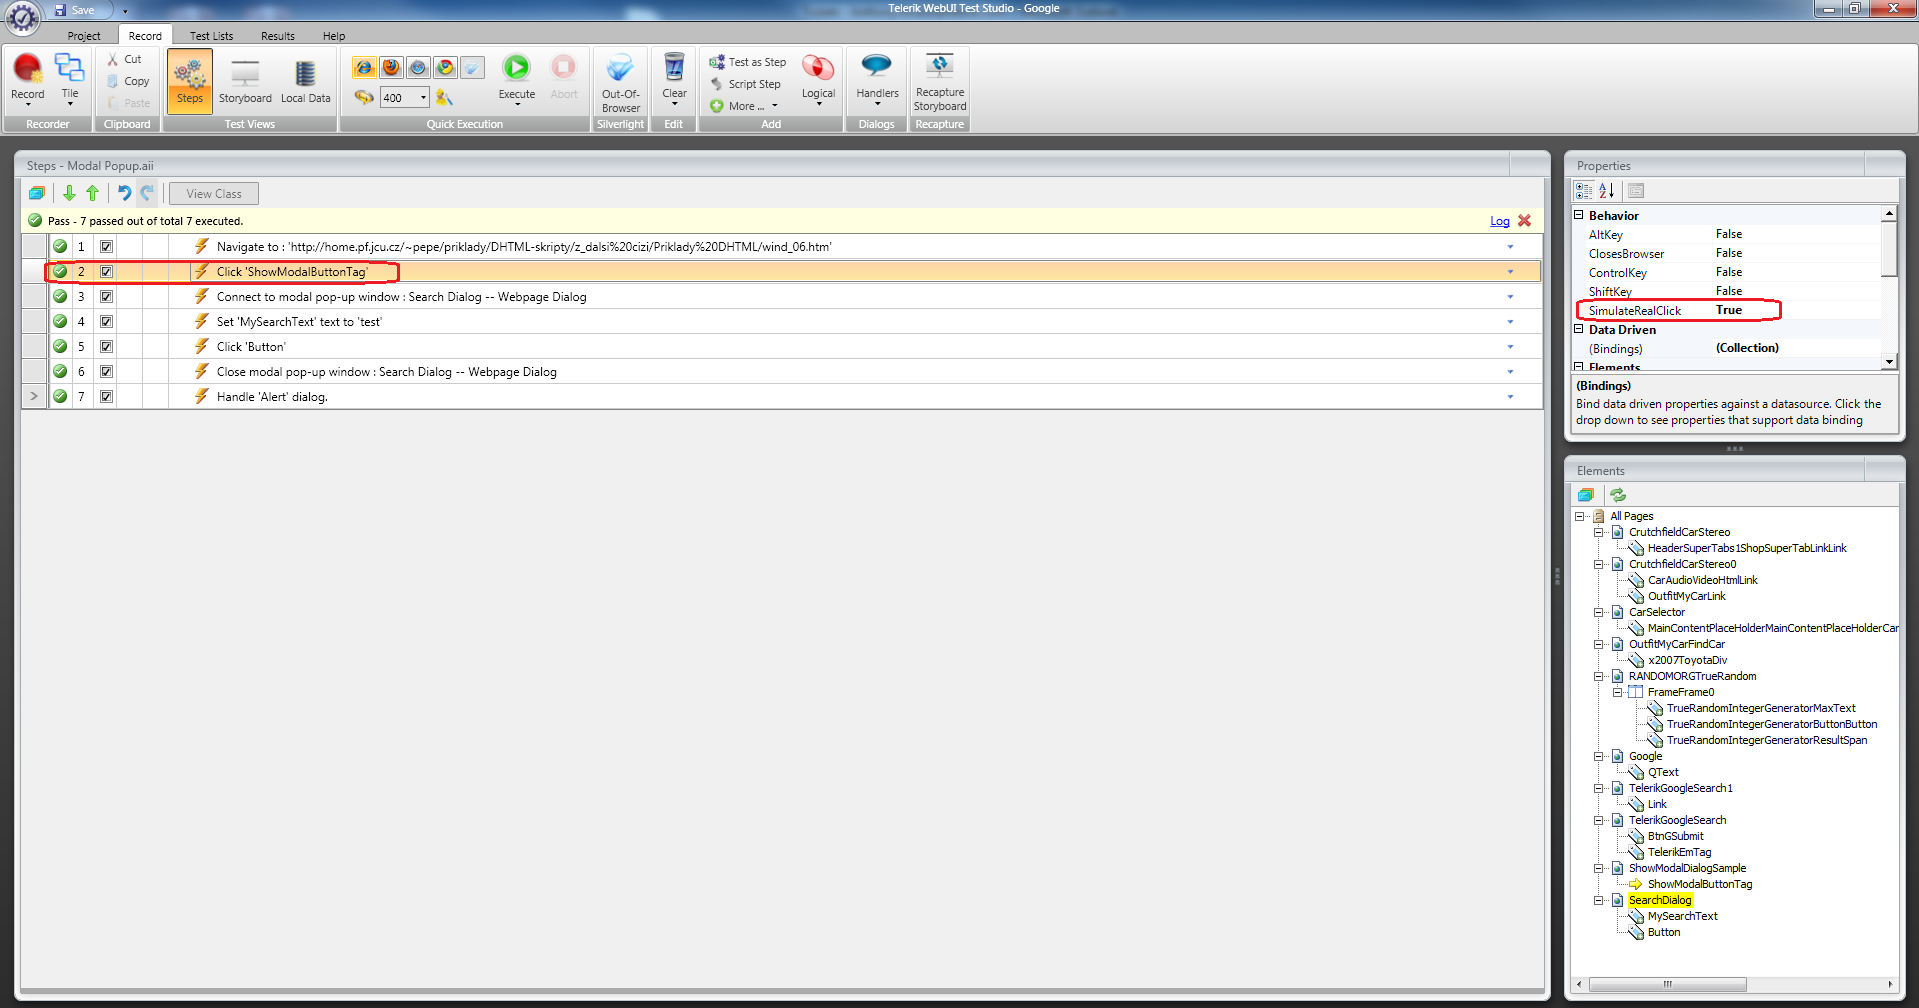
Task: Move the selected step up
Action: pos(93,193)
